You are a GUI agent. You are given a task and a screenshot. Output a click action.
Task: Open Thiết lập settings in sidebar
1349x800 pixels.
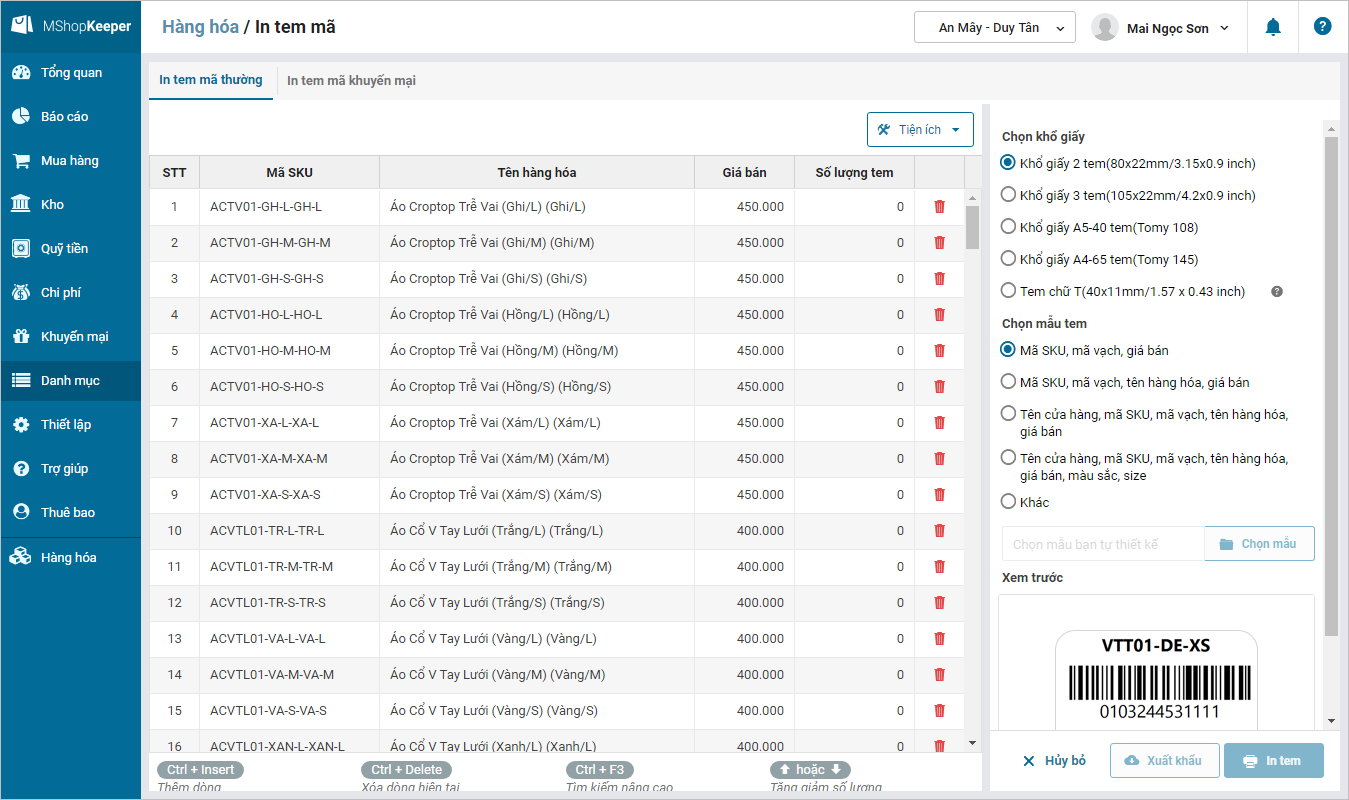(x=65, y=425)
